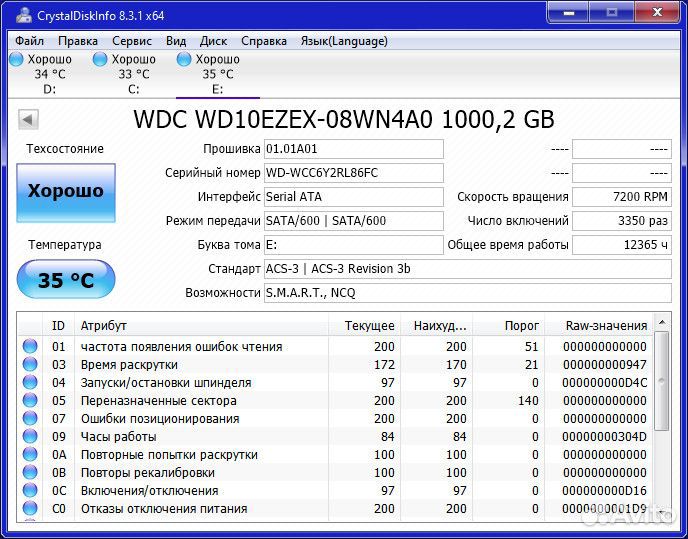Click raw value 000000000D16
688x539 pixels.
pos(605,491)
